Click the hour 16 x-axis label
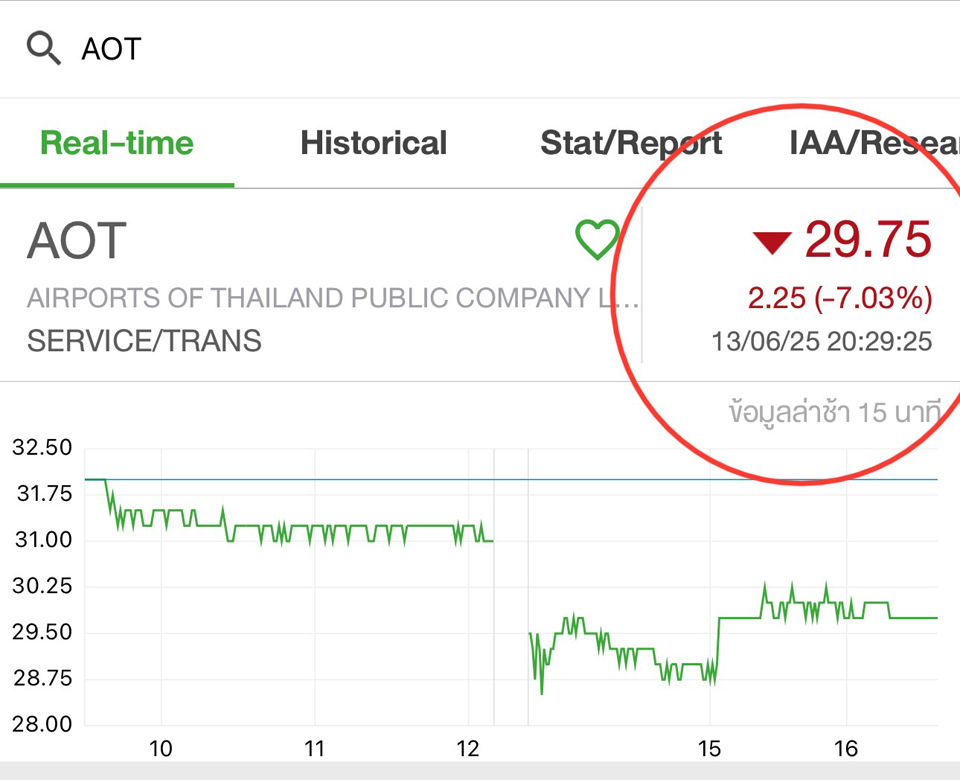The width and height of the screenshot is (960, 780). [x=846, y=749]
